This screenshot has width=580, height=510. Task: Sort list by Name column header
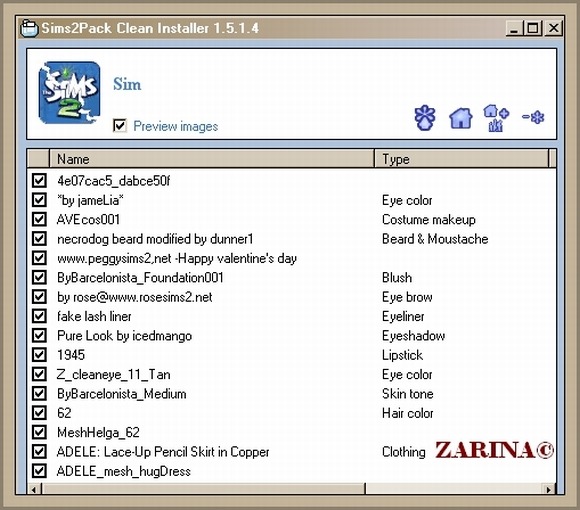click(212, 159)
